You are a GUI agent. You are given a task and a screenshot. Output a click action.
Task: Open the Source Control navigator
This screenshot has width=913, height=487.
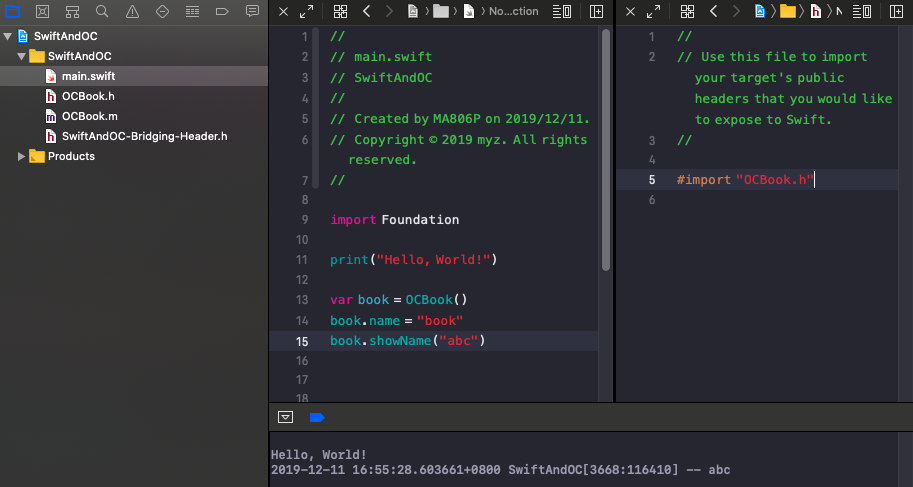[42, 12]
